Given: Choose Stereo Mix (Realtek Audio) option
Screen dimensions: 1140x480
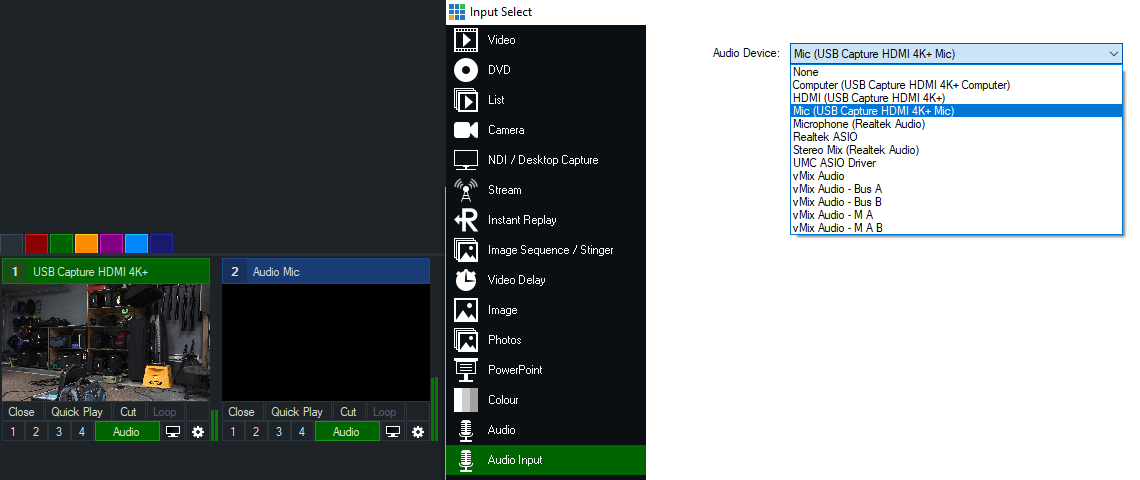Looking at the screenshot, I should pyautogui.click(x=956, y=150).
